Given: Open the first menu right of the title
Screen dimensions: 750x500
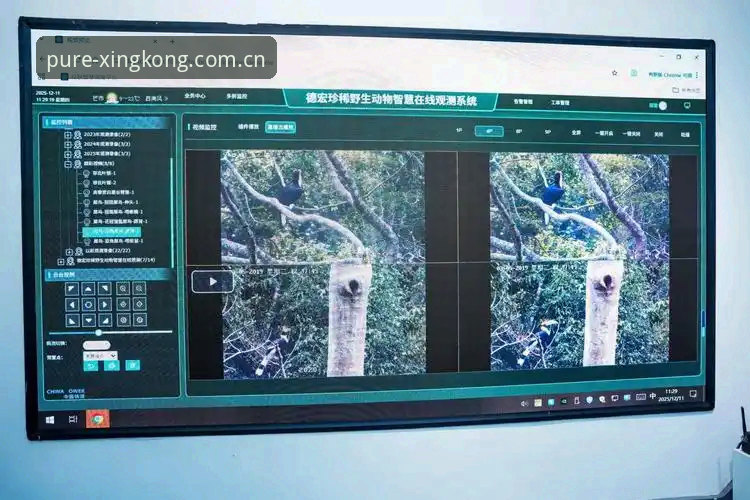Looking at the screenshot, I should 522,101.
